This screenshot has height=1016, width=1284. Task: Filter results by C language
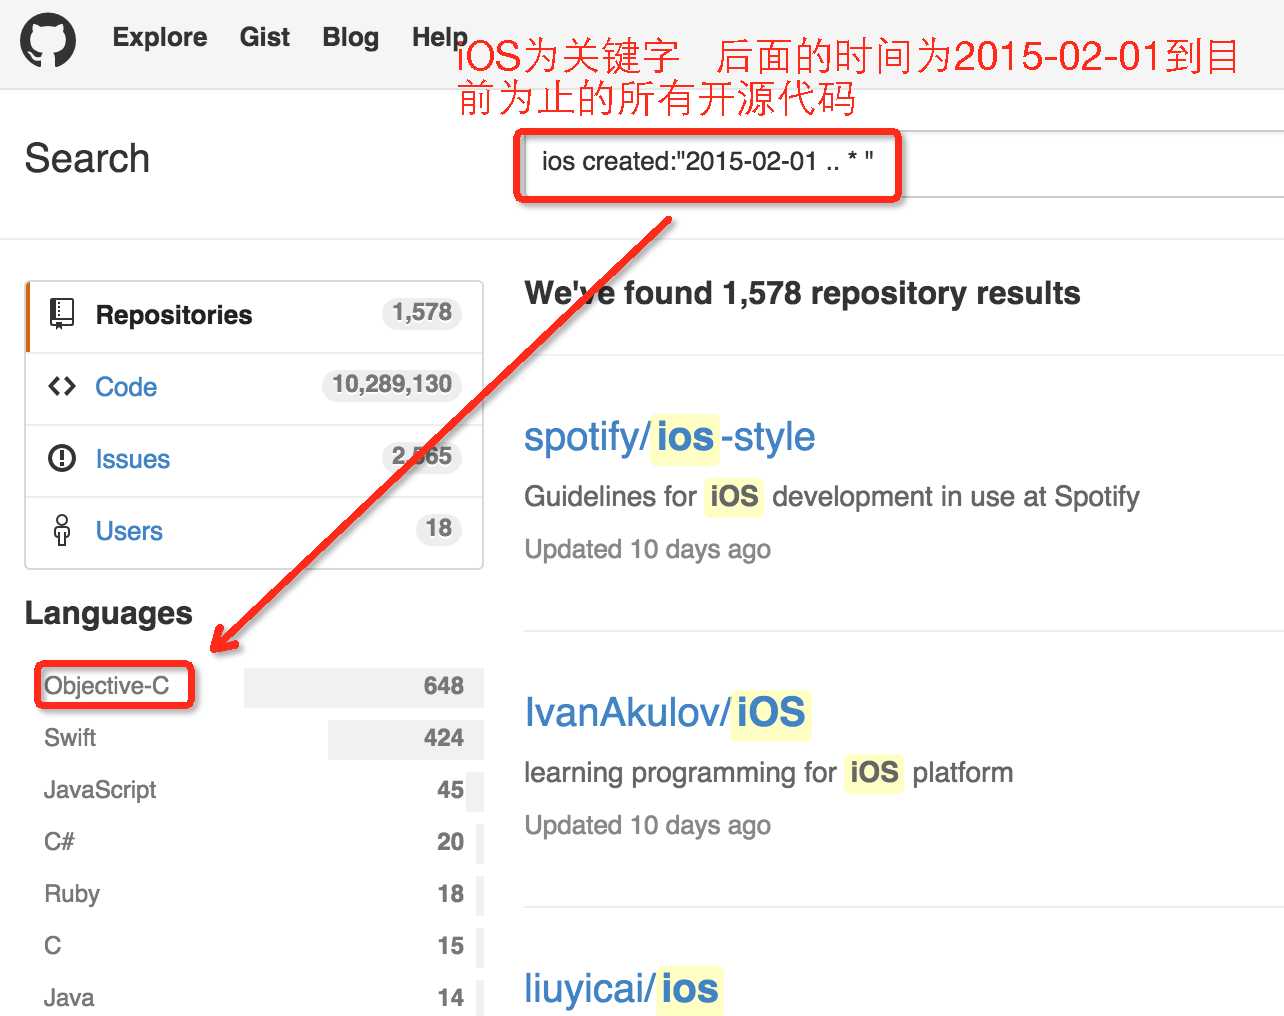click(x=53, y=946)
